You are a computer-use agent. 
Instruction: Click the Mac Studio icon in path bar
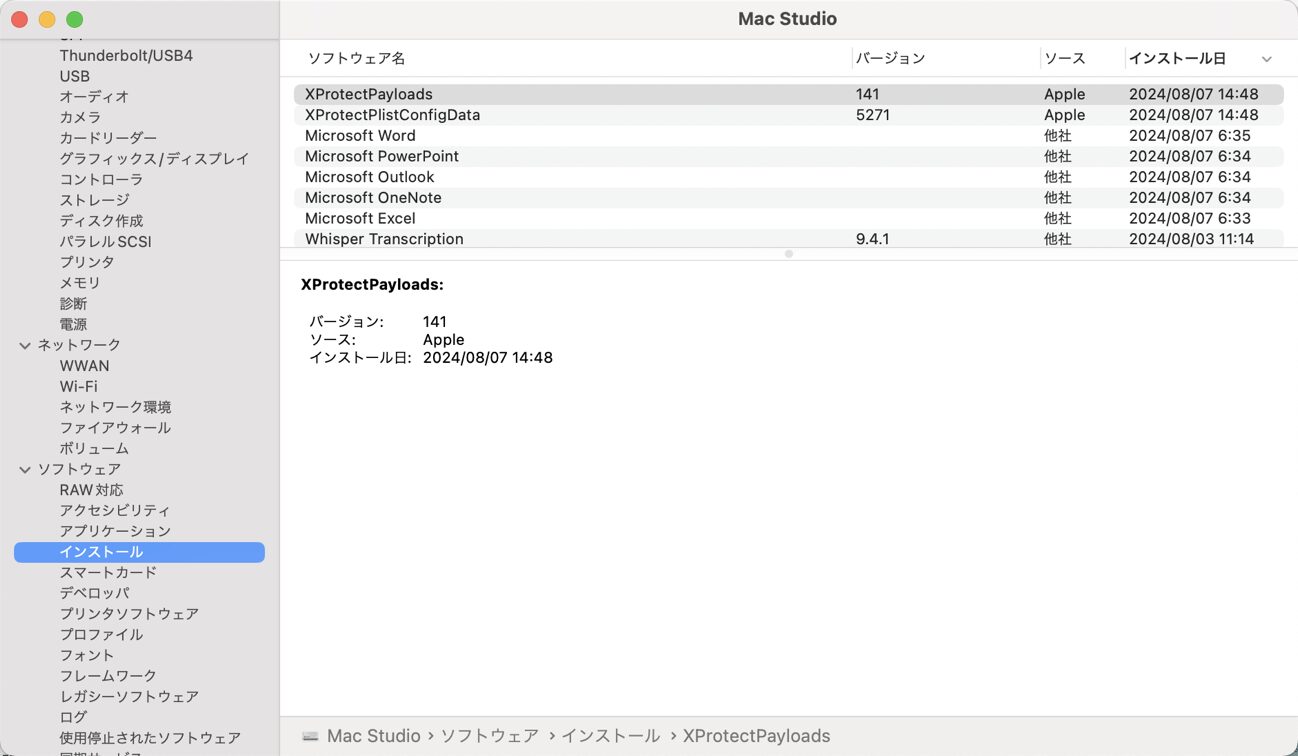pyautogui.click(x=310, y=736)
